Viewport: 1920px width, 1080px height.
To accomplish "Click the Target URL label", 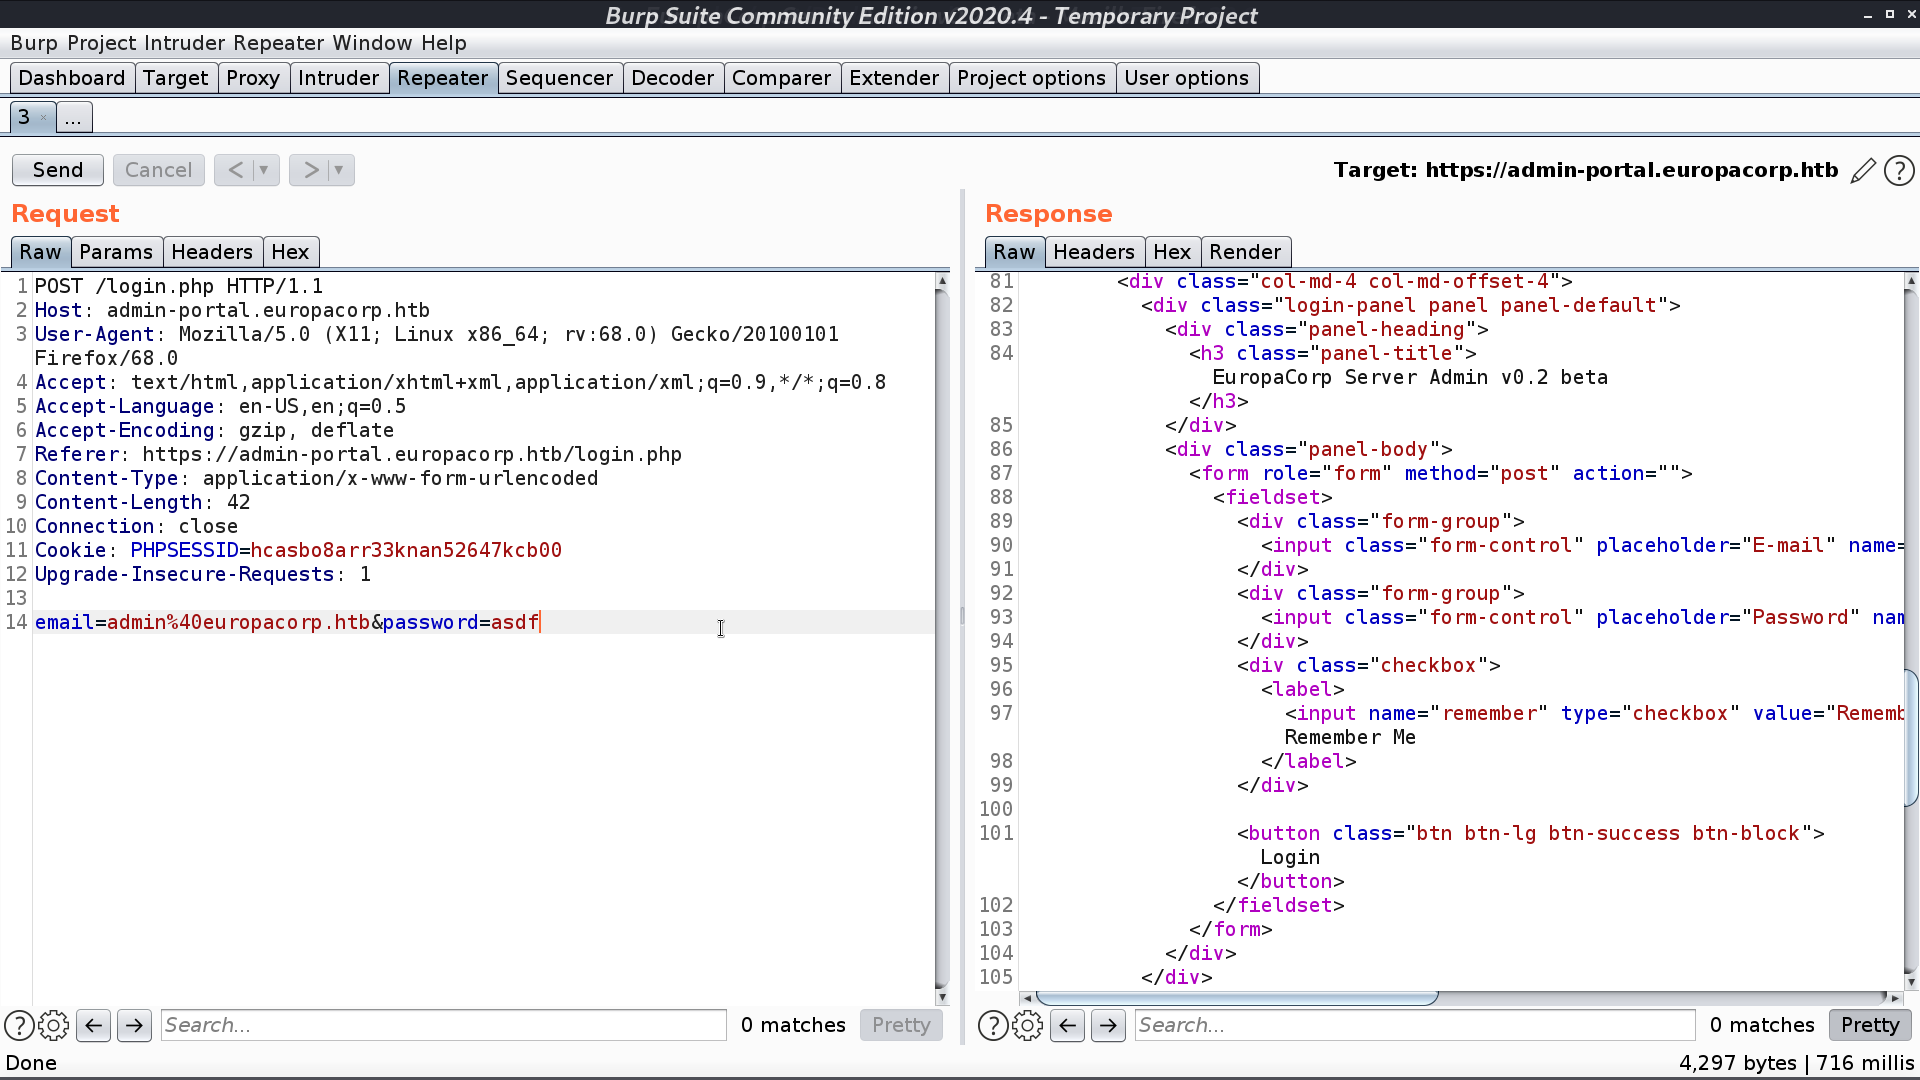I will tap(1585, 170).
